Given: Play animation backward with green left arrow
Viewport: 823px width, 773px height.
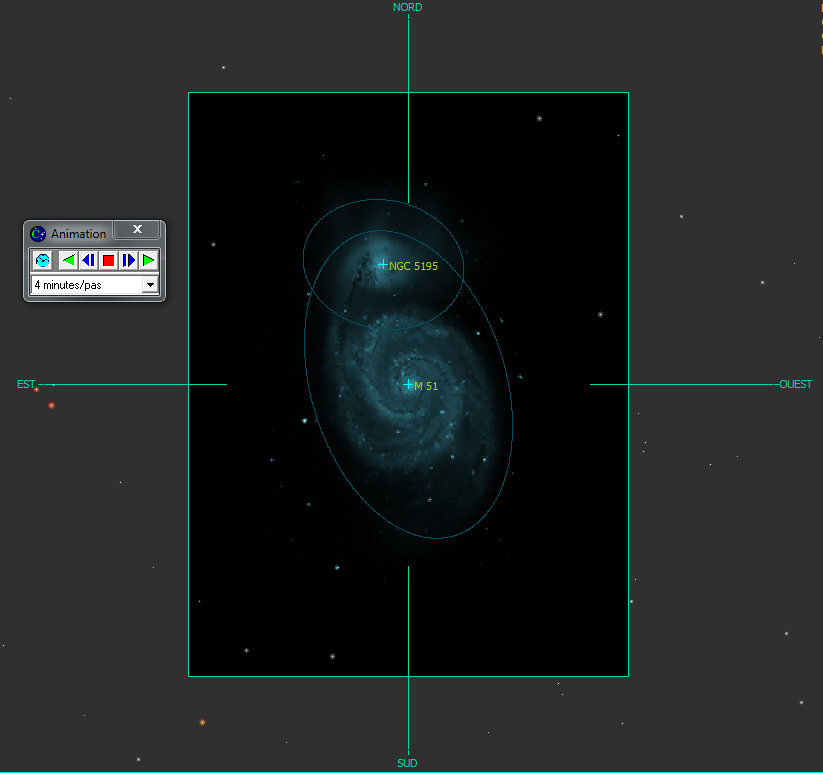Looking at the screenshot, I should [68, 261].
